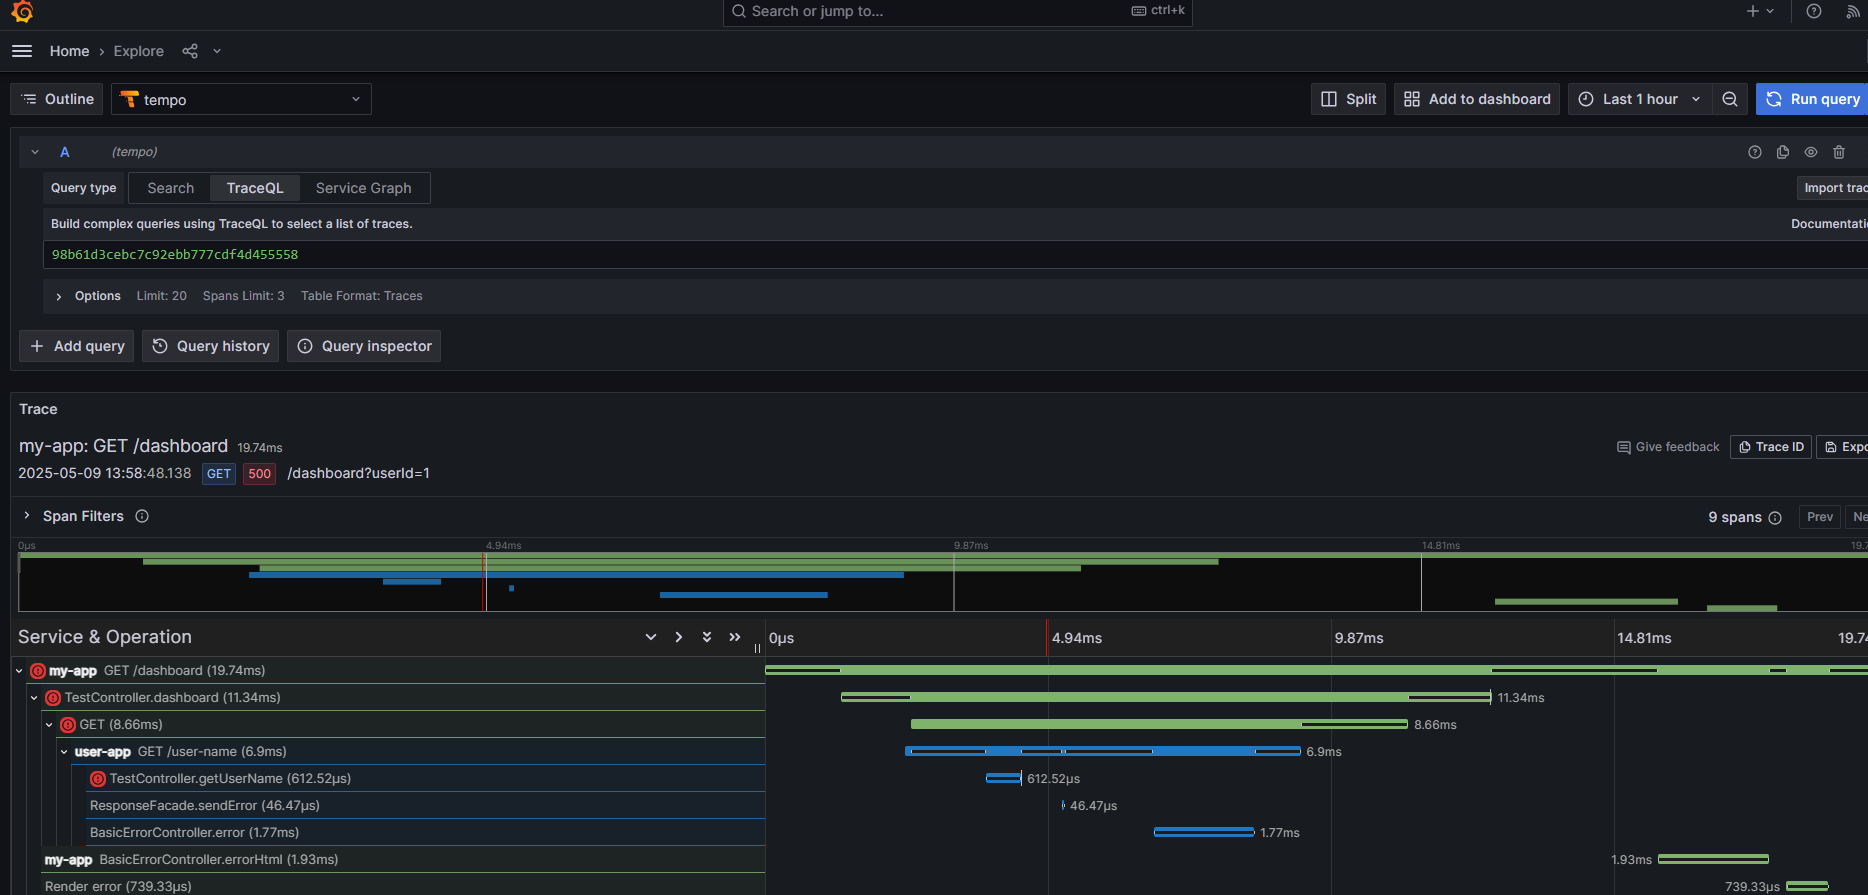1868x895 pixels.
Task: Open the Last 1 hour time picker
Action: [x=1639, y=99]
